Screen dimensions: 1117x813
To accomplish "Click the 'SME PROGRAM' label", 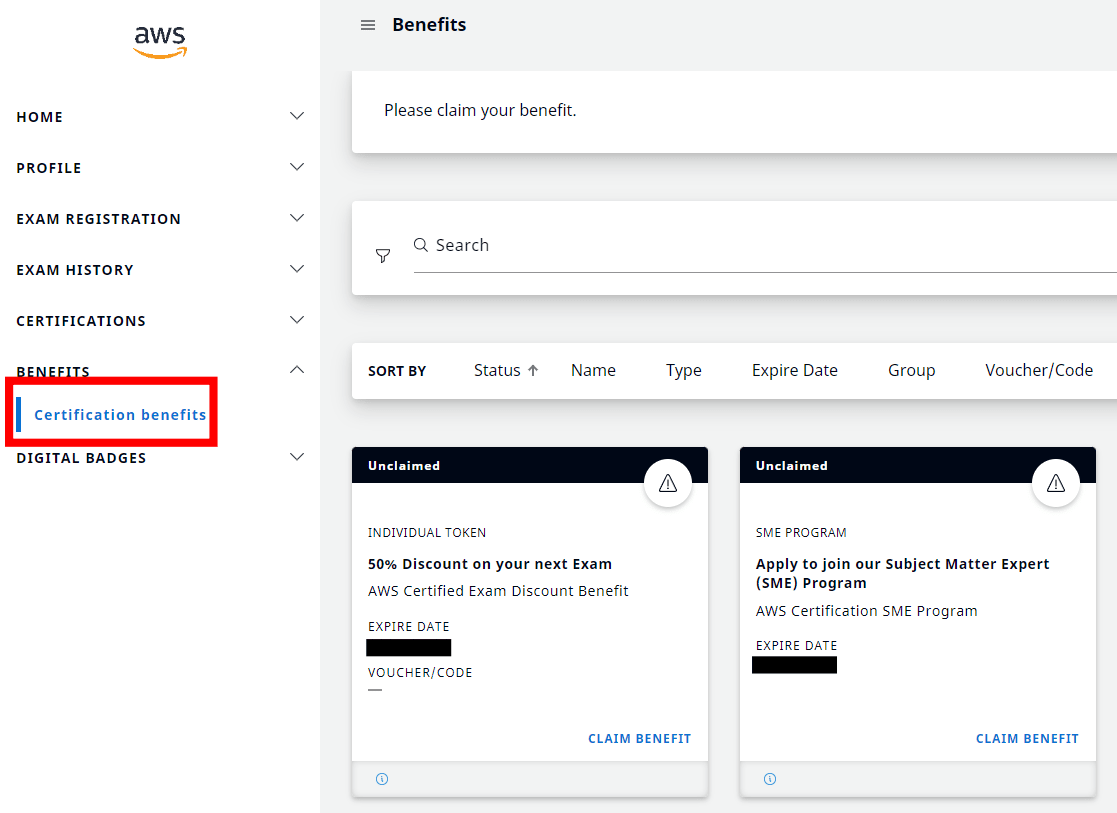I will point(801,533).
